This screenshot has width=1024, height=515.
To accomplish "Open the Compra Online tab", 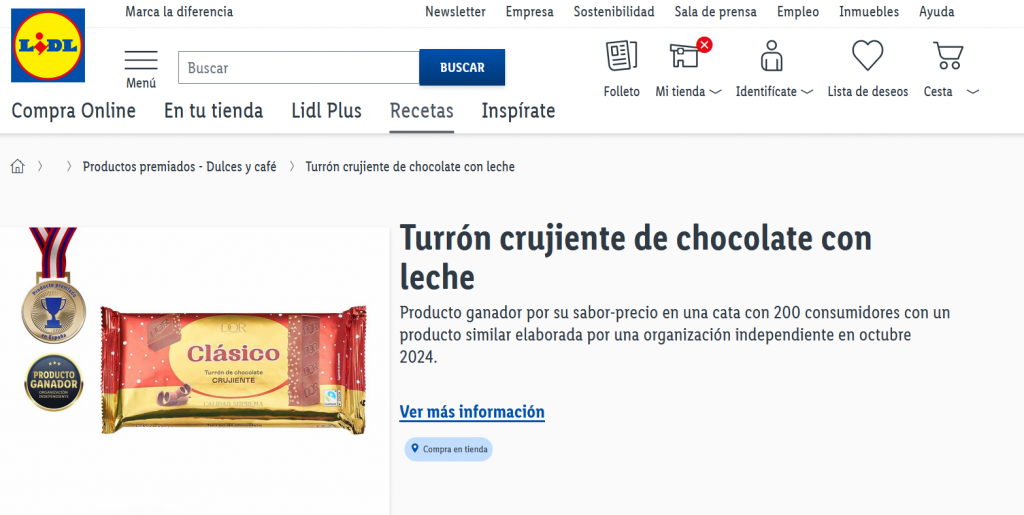I will [x=74, y=111].
